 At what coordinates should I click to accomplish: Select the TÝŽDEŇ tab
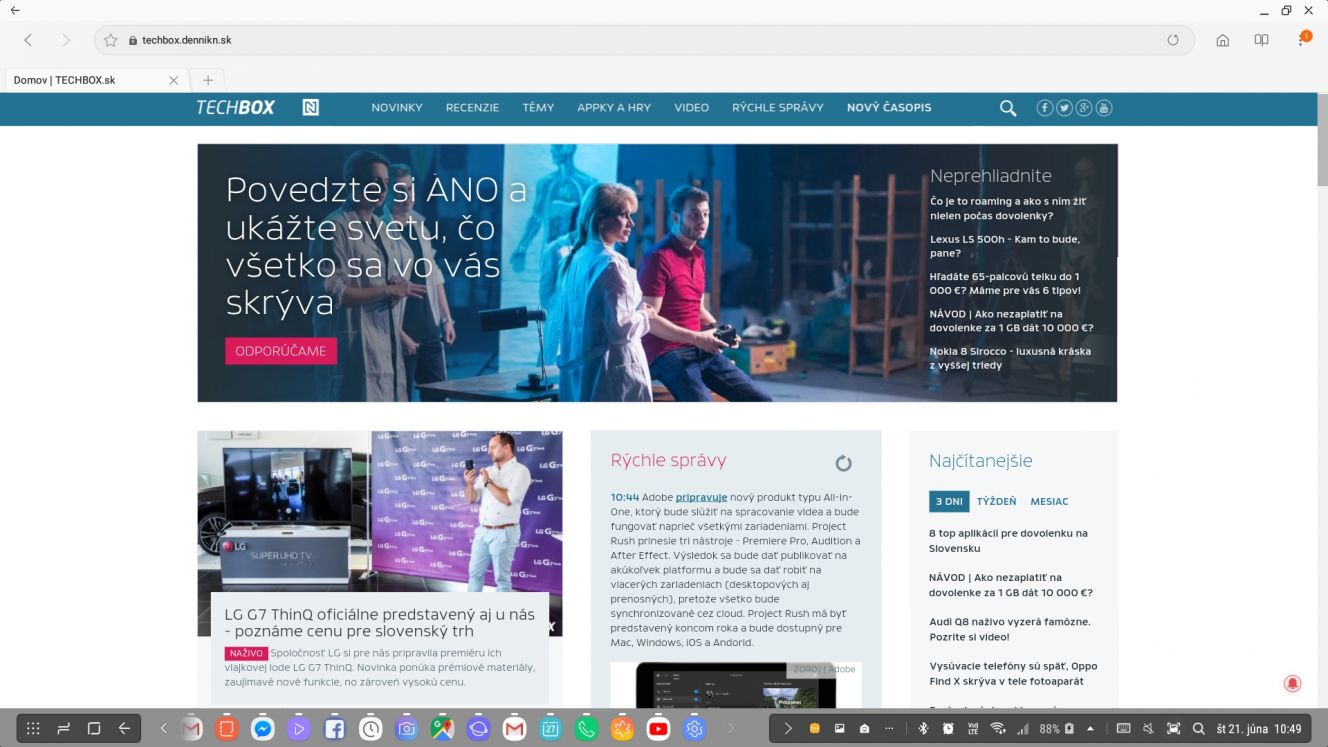pos(996,502)
